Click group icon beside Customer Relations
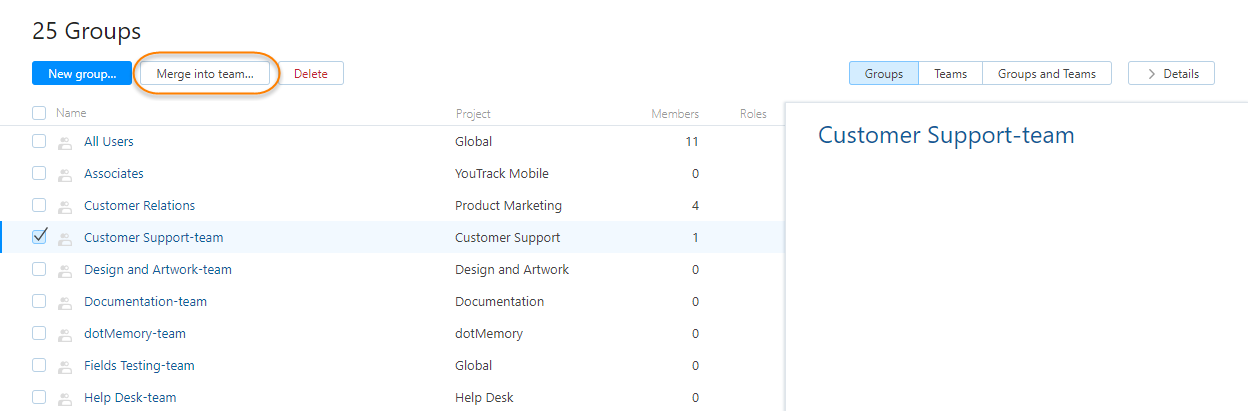Image resolution: width=1248 pixels, height=411 pixels. coord(65,206)
